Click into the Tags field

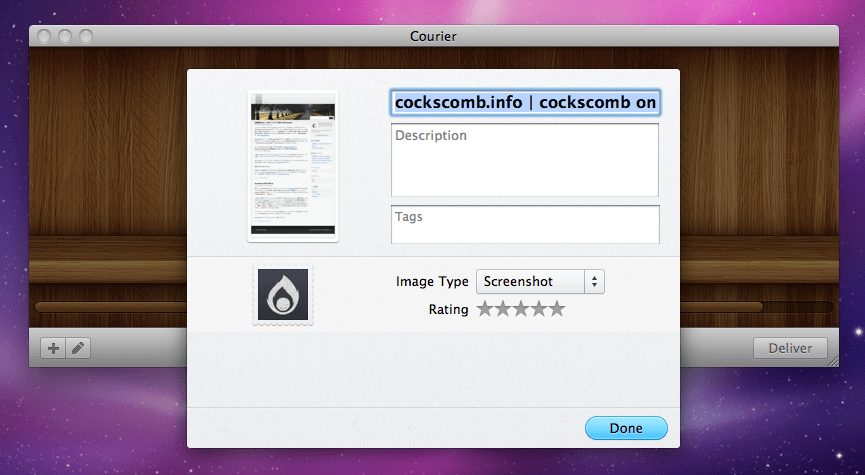[525, 225]
